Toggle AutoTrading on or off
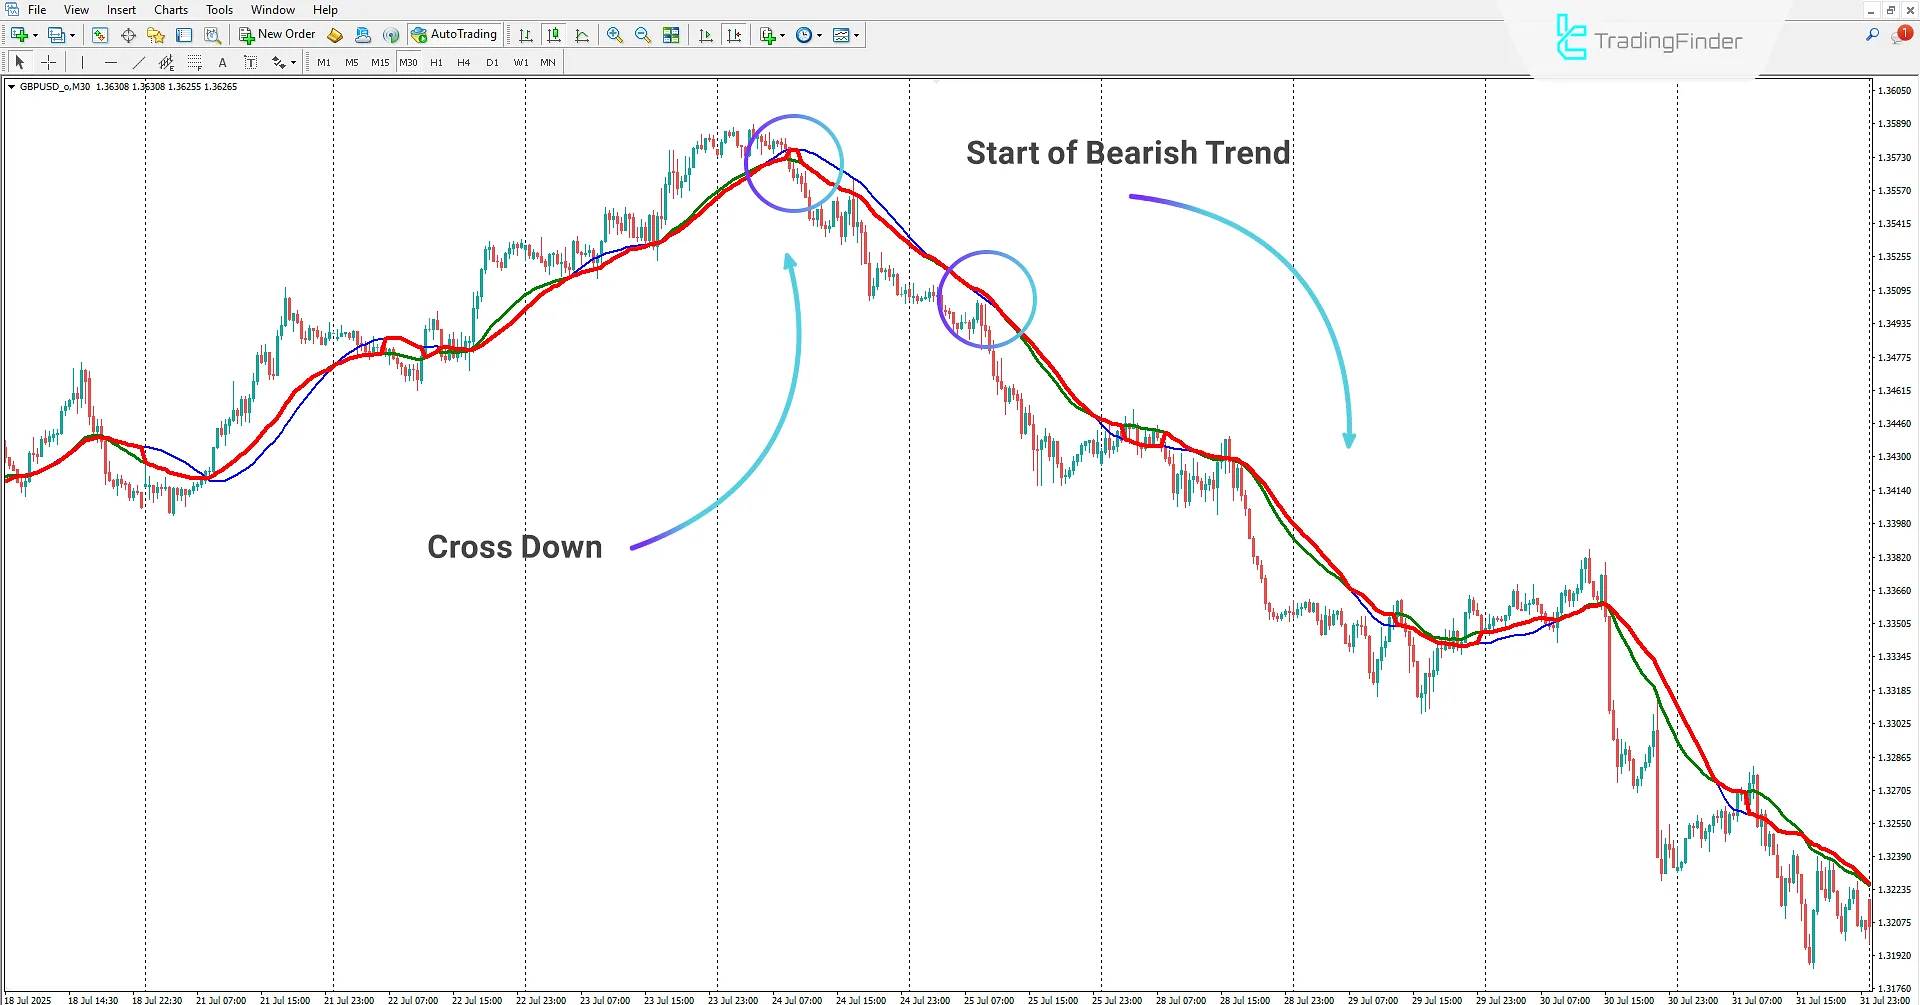 455,35
